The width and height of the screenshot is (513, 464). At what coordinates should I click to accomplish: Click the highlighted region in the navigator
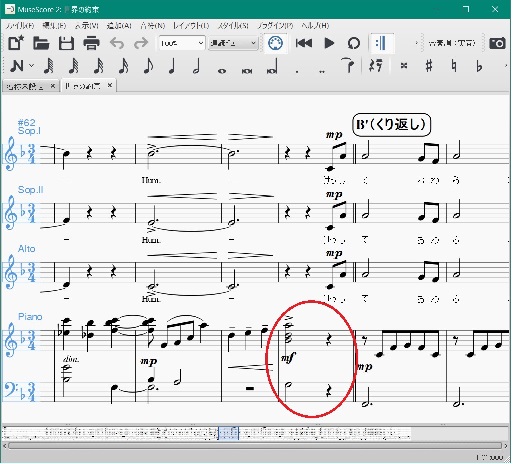tap(228, 433)
